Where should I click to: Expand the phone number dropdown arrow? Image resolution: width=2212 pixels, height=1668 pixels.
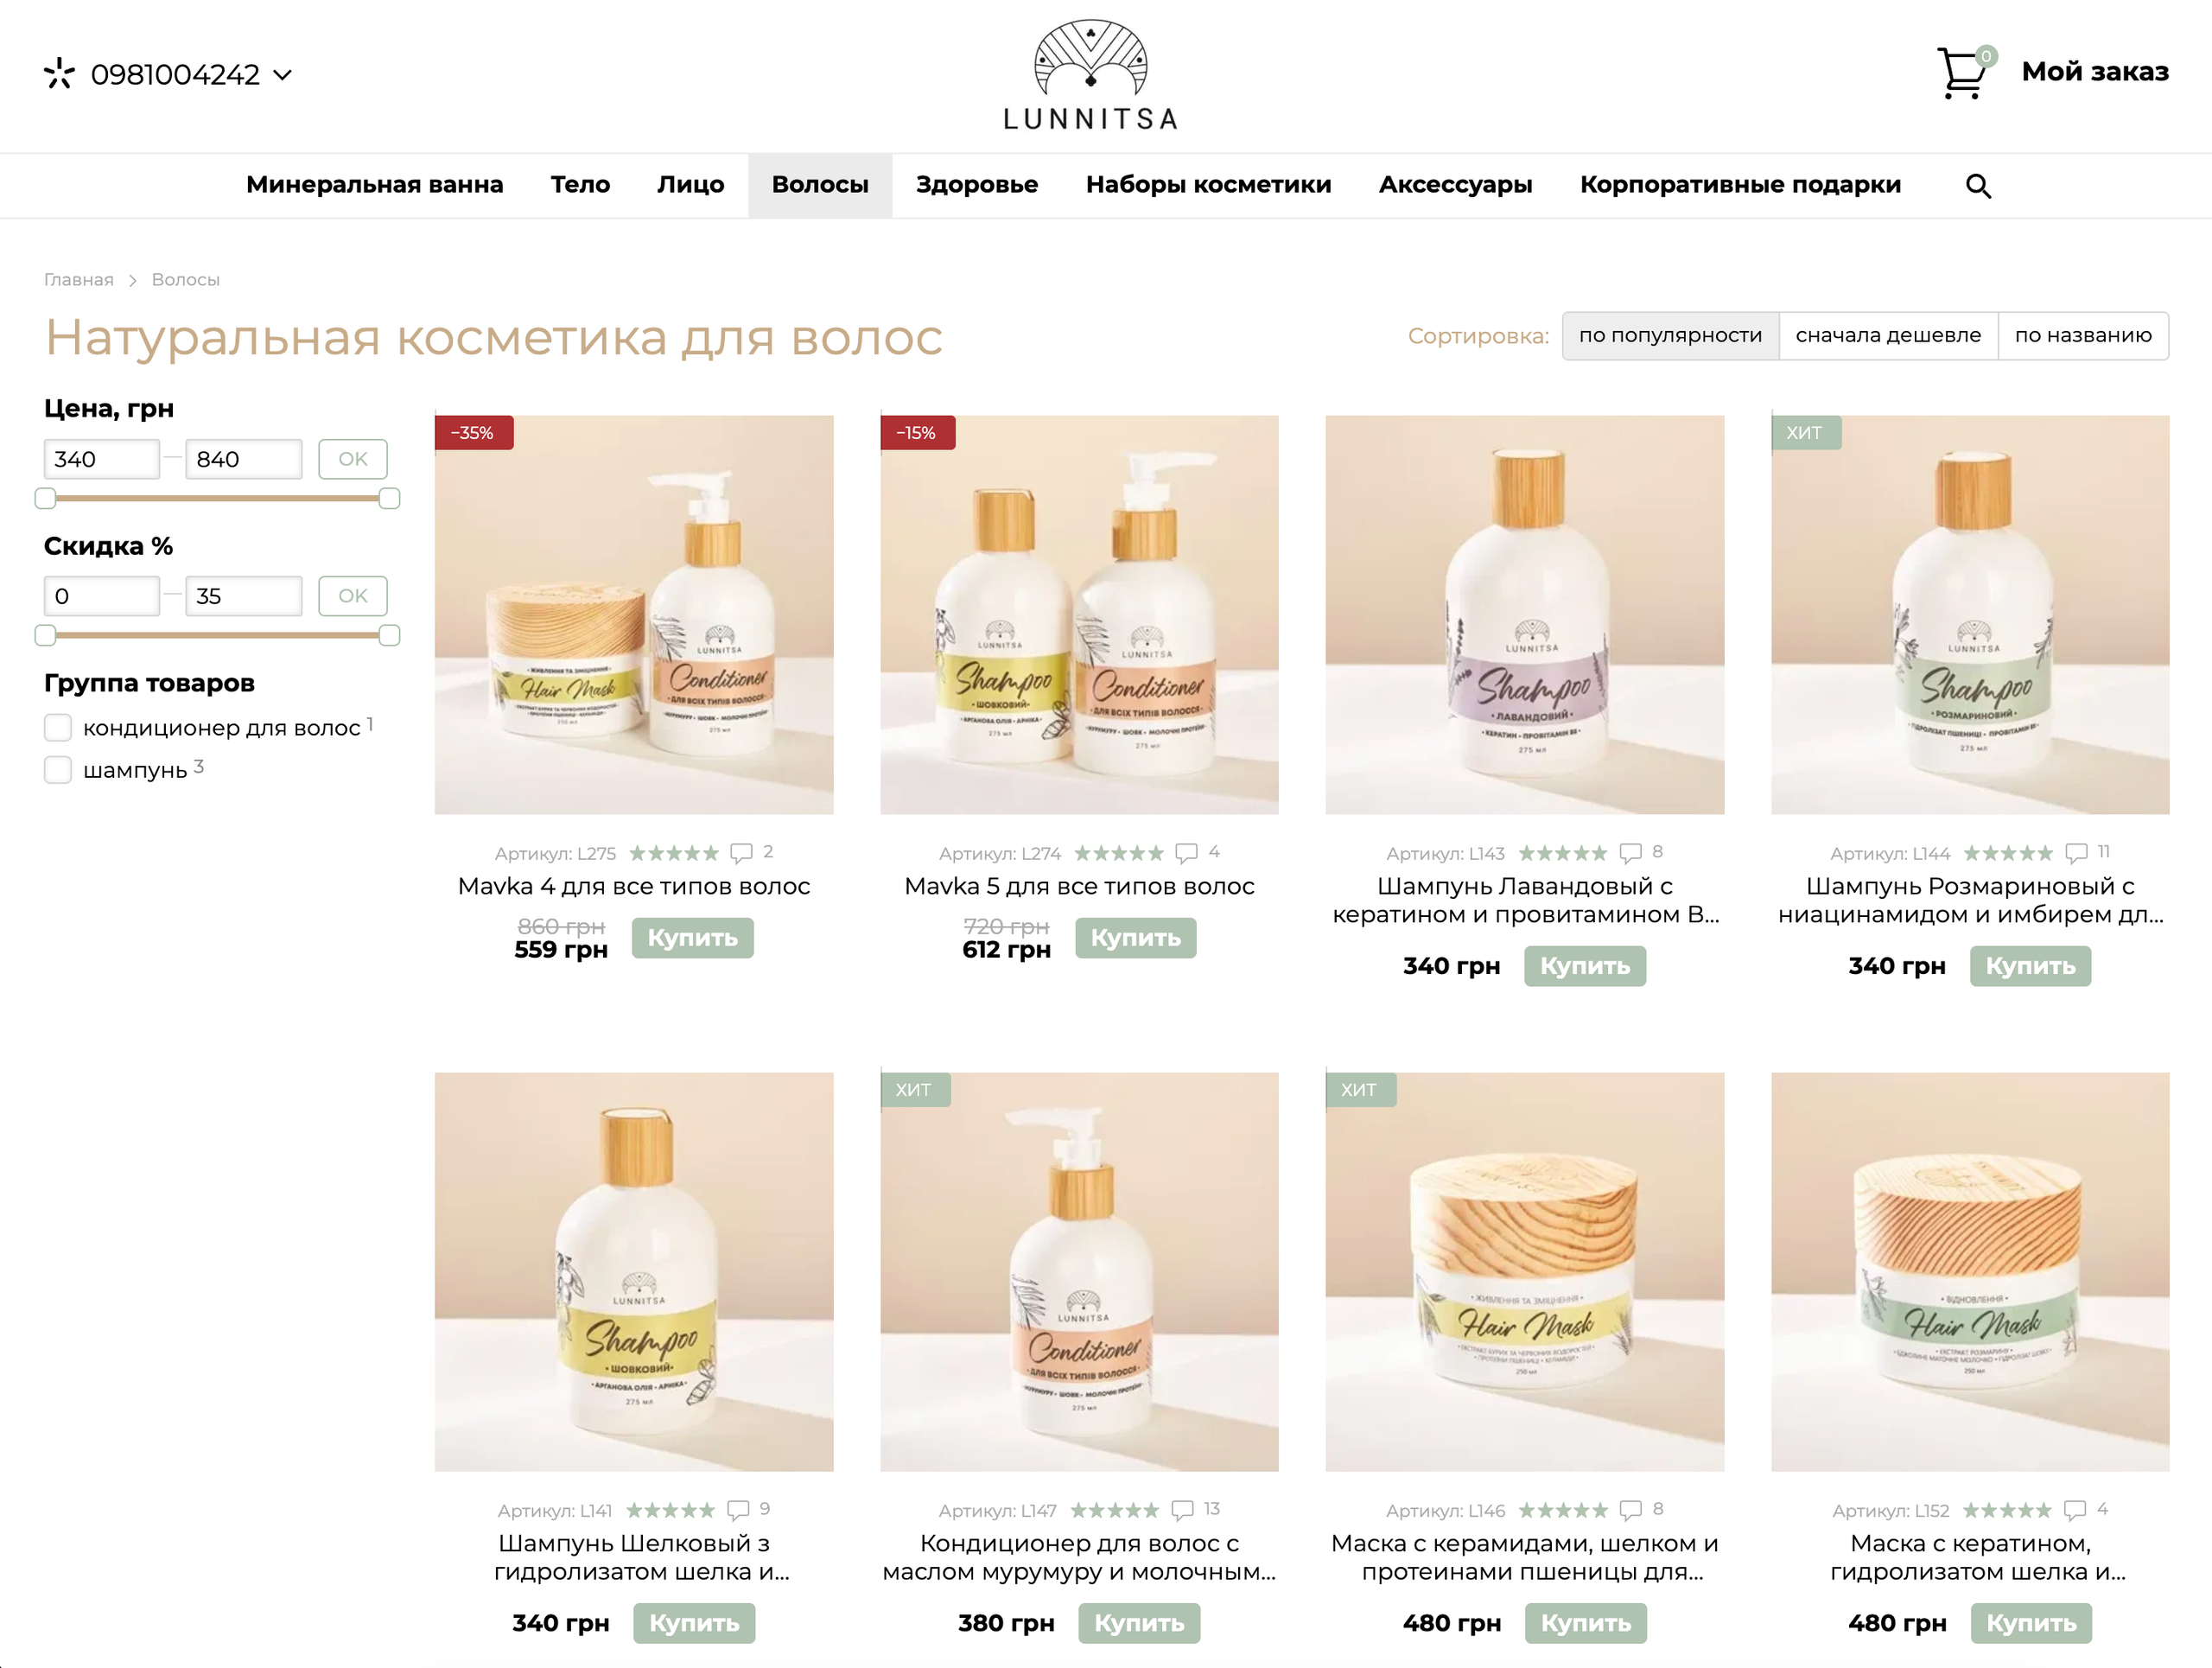283,75
